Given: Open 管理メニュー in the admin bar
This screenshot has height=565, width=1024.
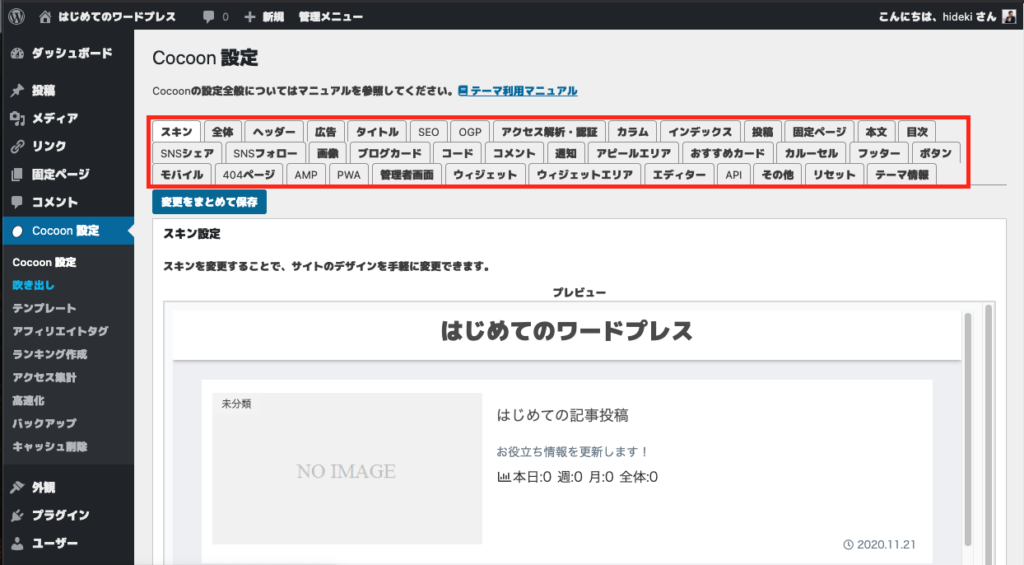Looking at the screenshot, I should coord(330,17).
